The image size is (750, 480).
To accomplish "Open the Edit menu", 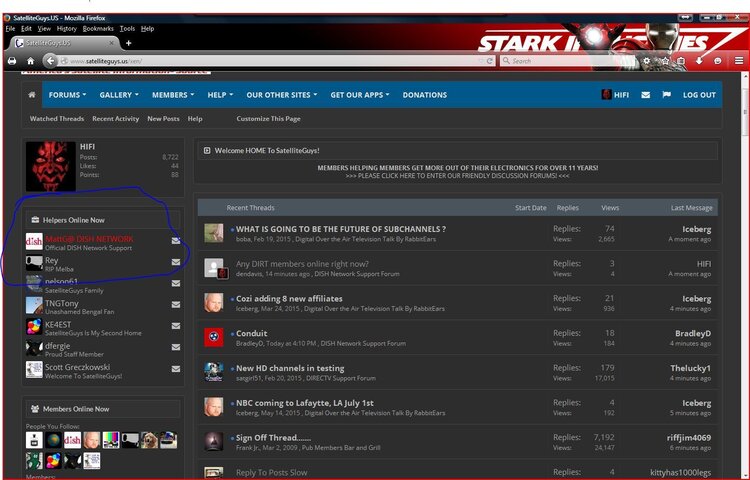I will tap(26, 29).
